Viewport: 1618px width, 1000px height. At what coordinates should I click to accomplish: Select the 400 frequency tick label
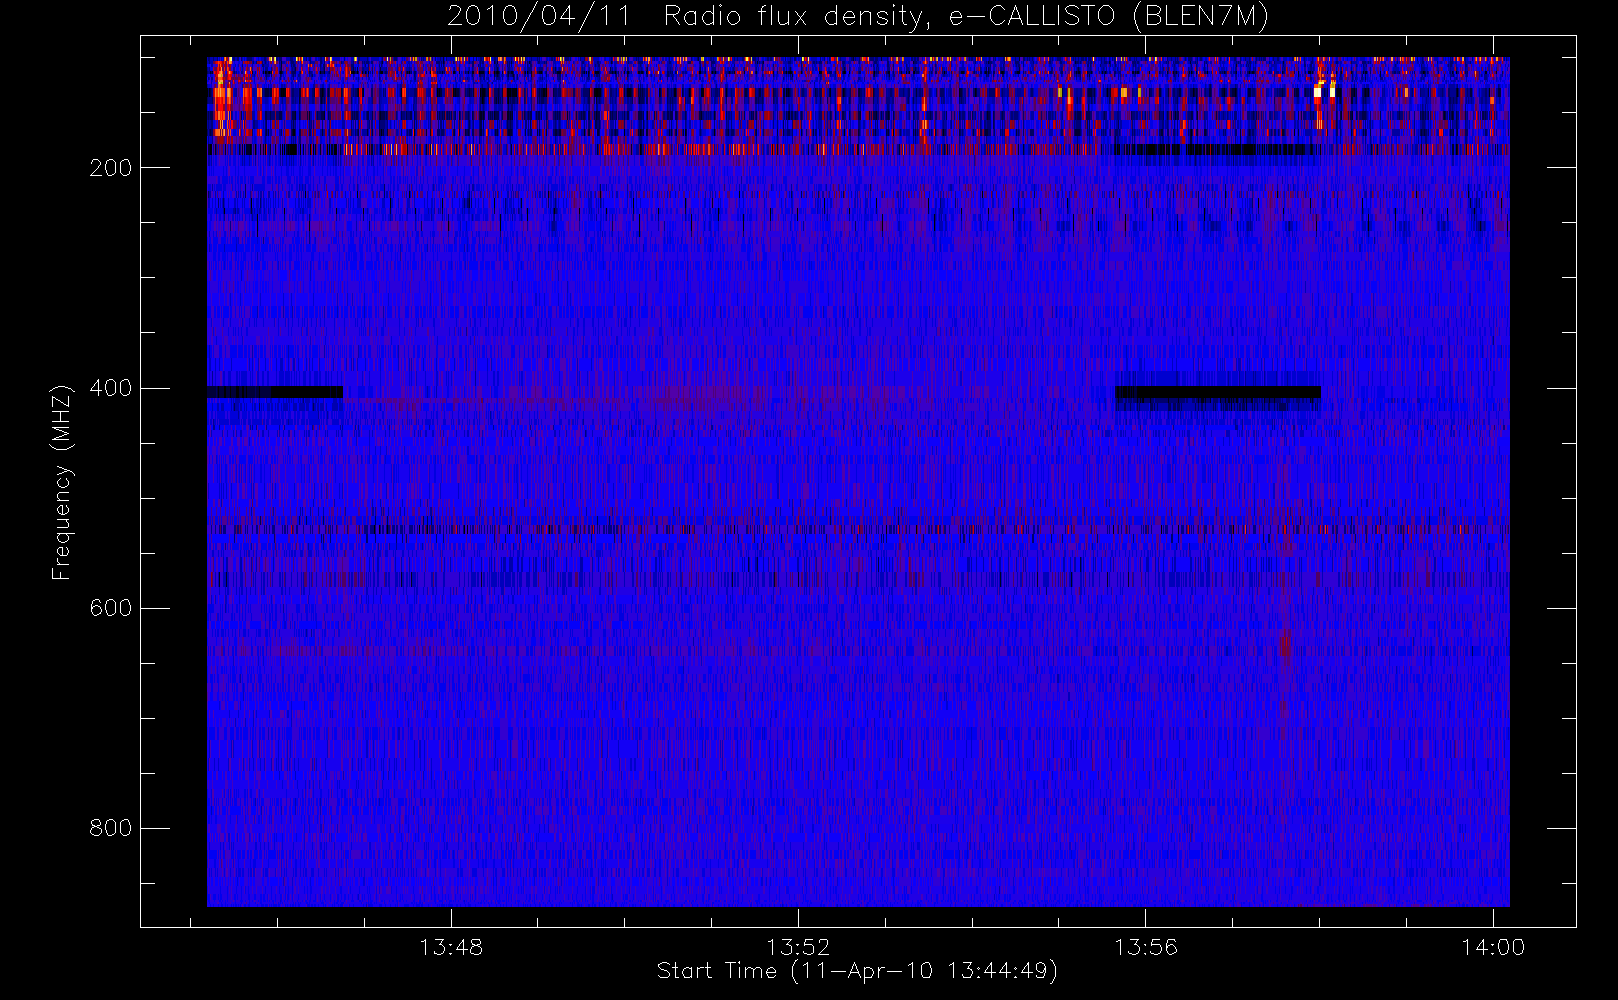point(111,388)
